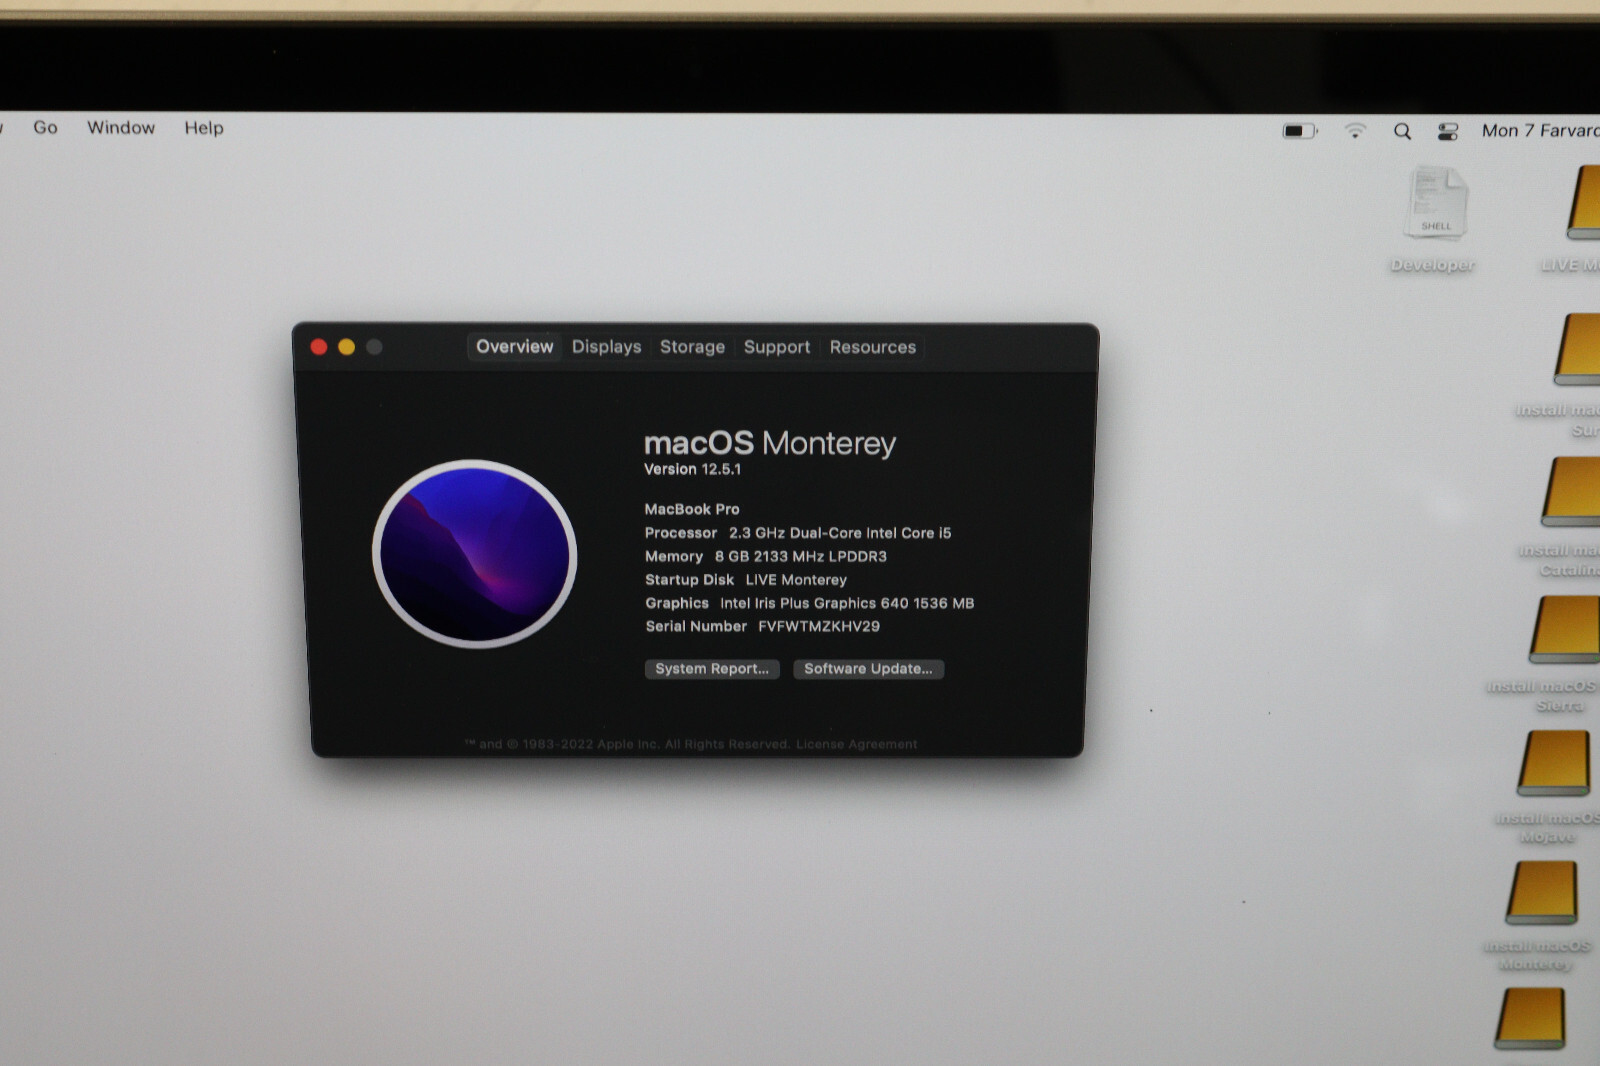Select the Install macOS Monterey drive
The image size is (1600, 1066).
coord(1542,893)
